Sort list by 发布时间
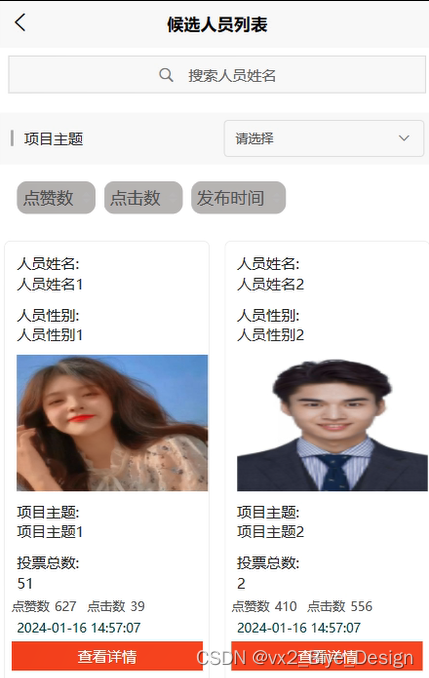Viewport: 429px width, 678px height. click(238, 198)
